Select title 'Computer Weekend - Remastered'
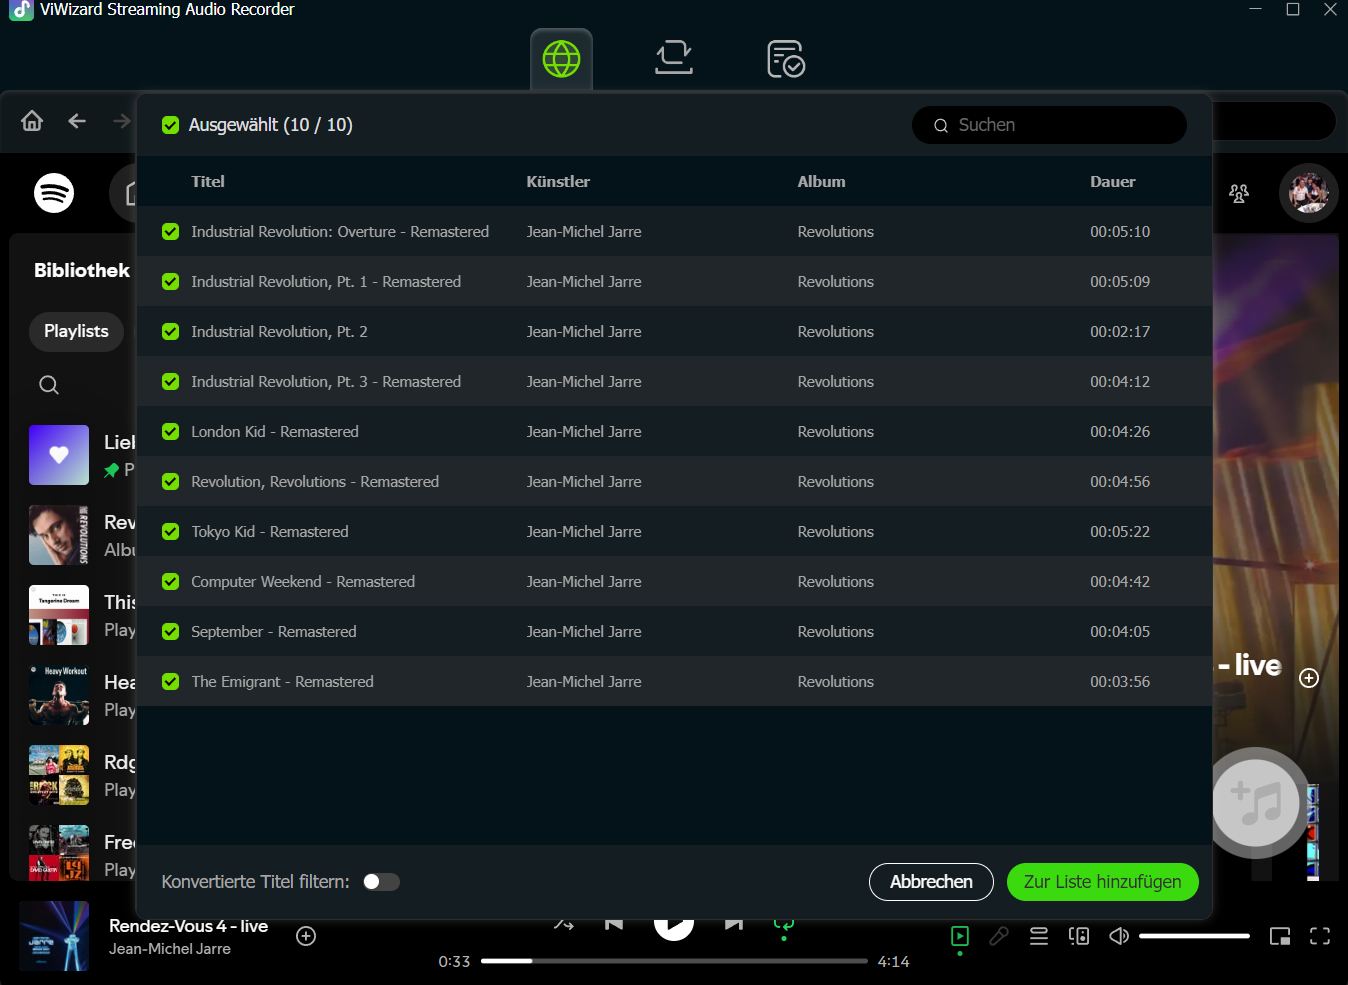This screenshot has width=1348, height=985. pyautogui.click(x=303, y=582)
